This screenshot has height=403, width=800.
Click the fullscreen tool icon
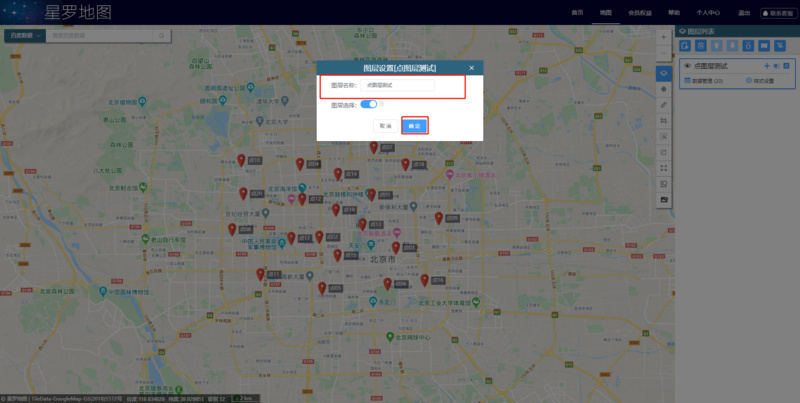[664, 168]
